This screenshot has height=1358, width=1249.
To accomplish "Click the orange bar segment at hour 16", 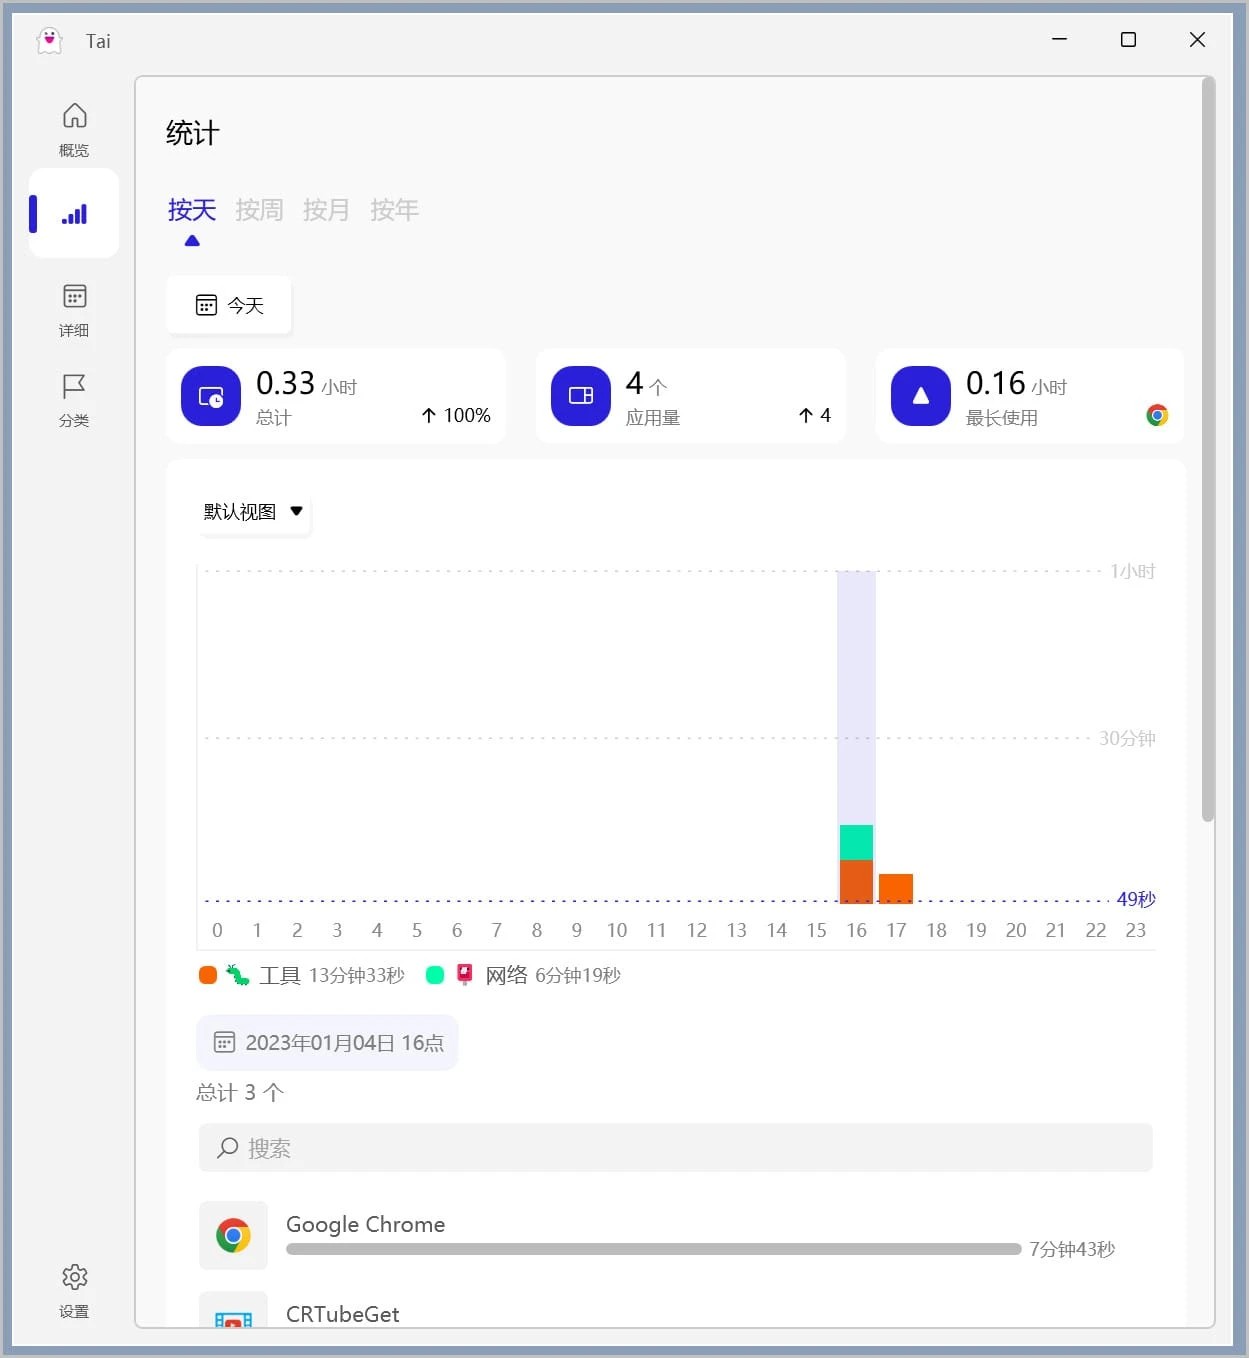I will point(856,881).
